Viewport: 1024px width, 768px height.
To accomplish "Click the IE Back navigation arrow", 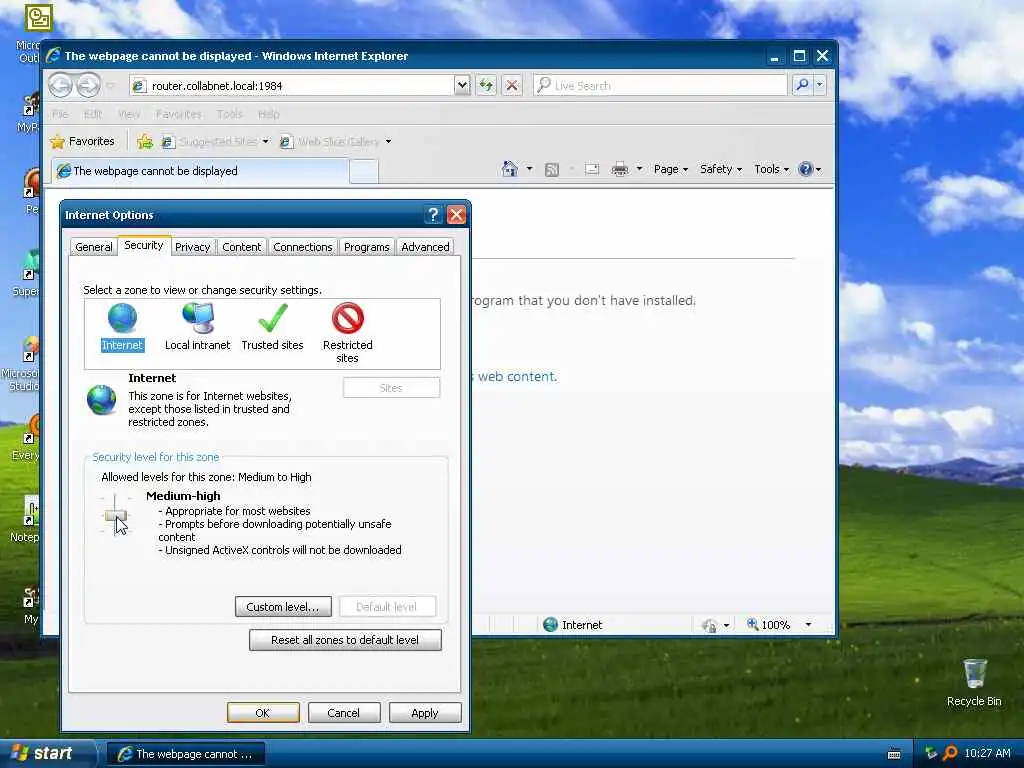I will [61, 86].
